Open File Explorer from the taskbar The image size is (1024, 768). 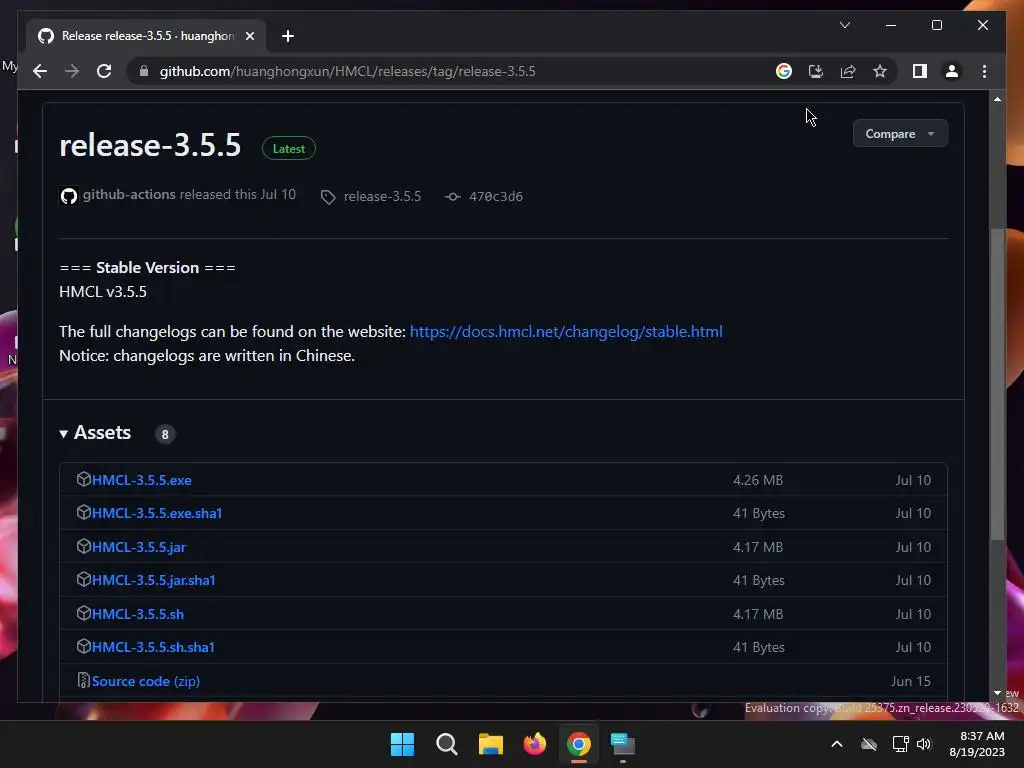[490, 744]
